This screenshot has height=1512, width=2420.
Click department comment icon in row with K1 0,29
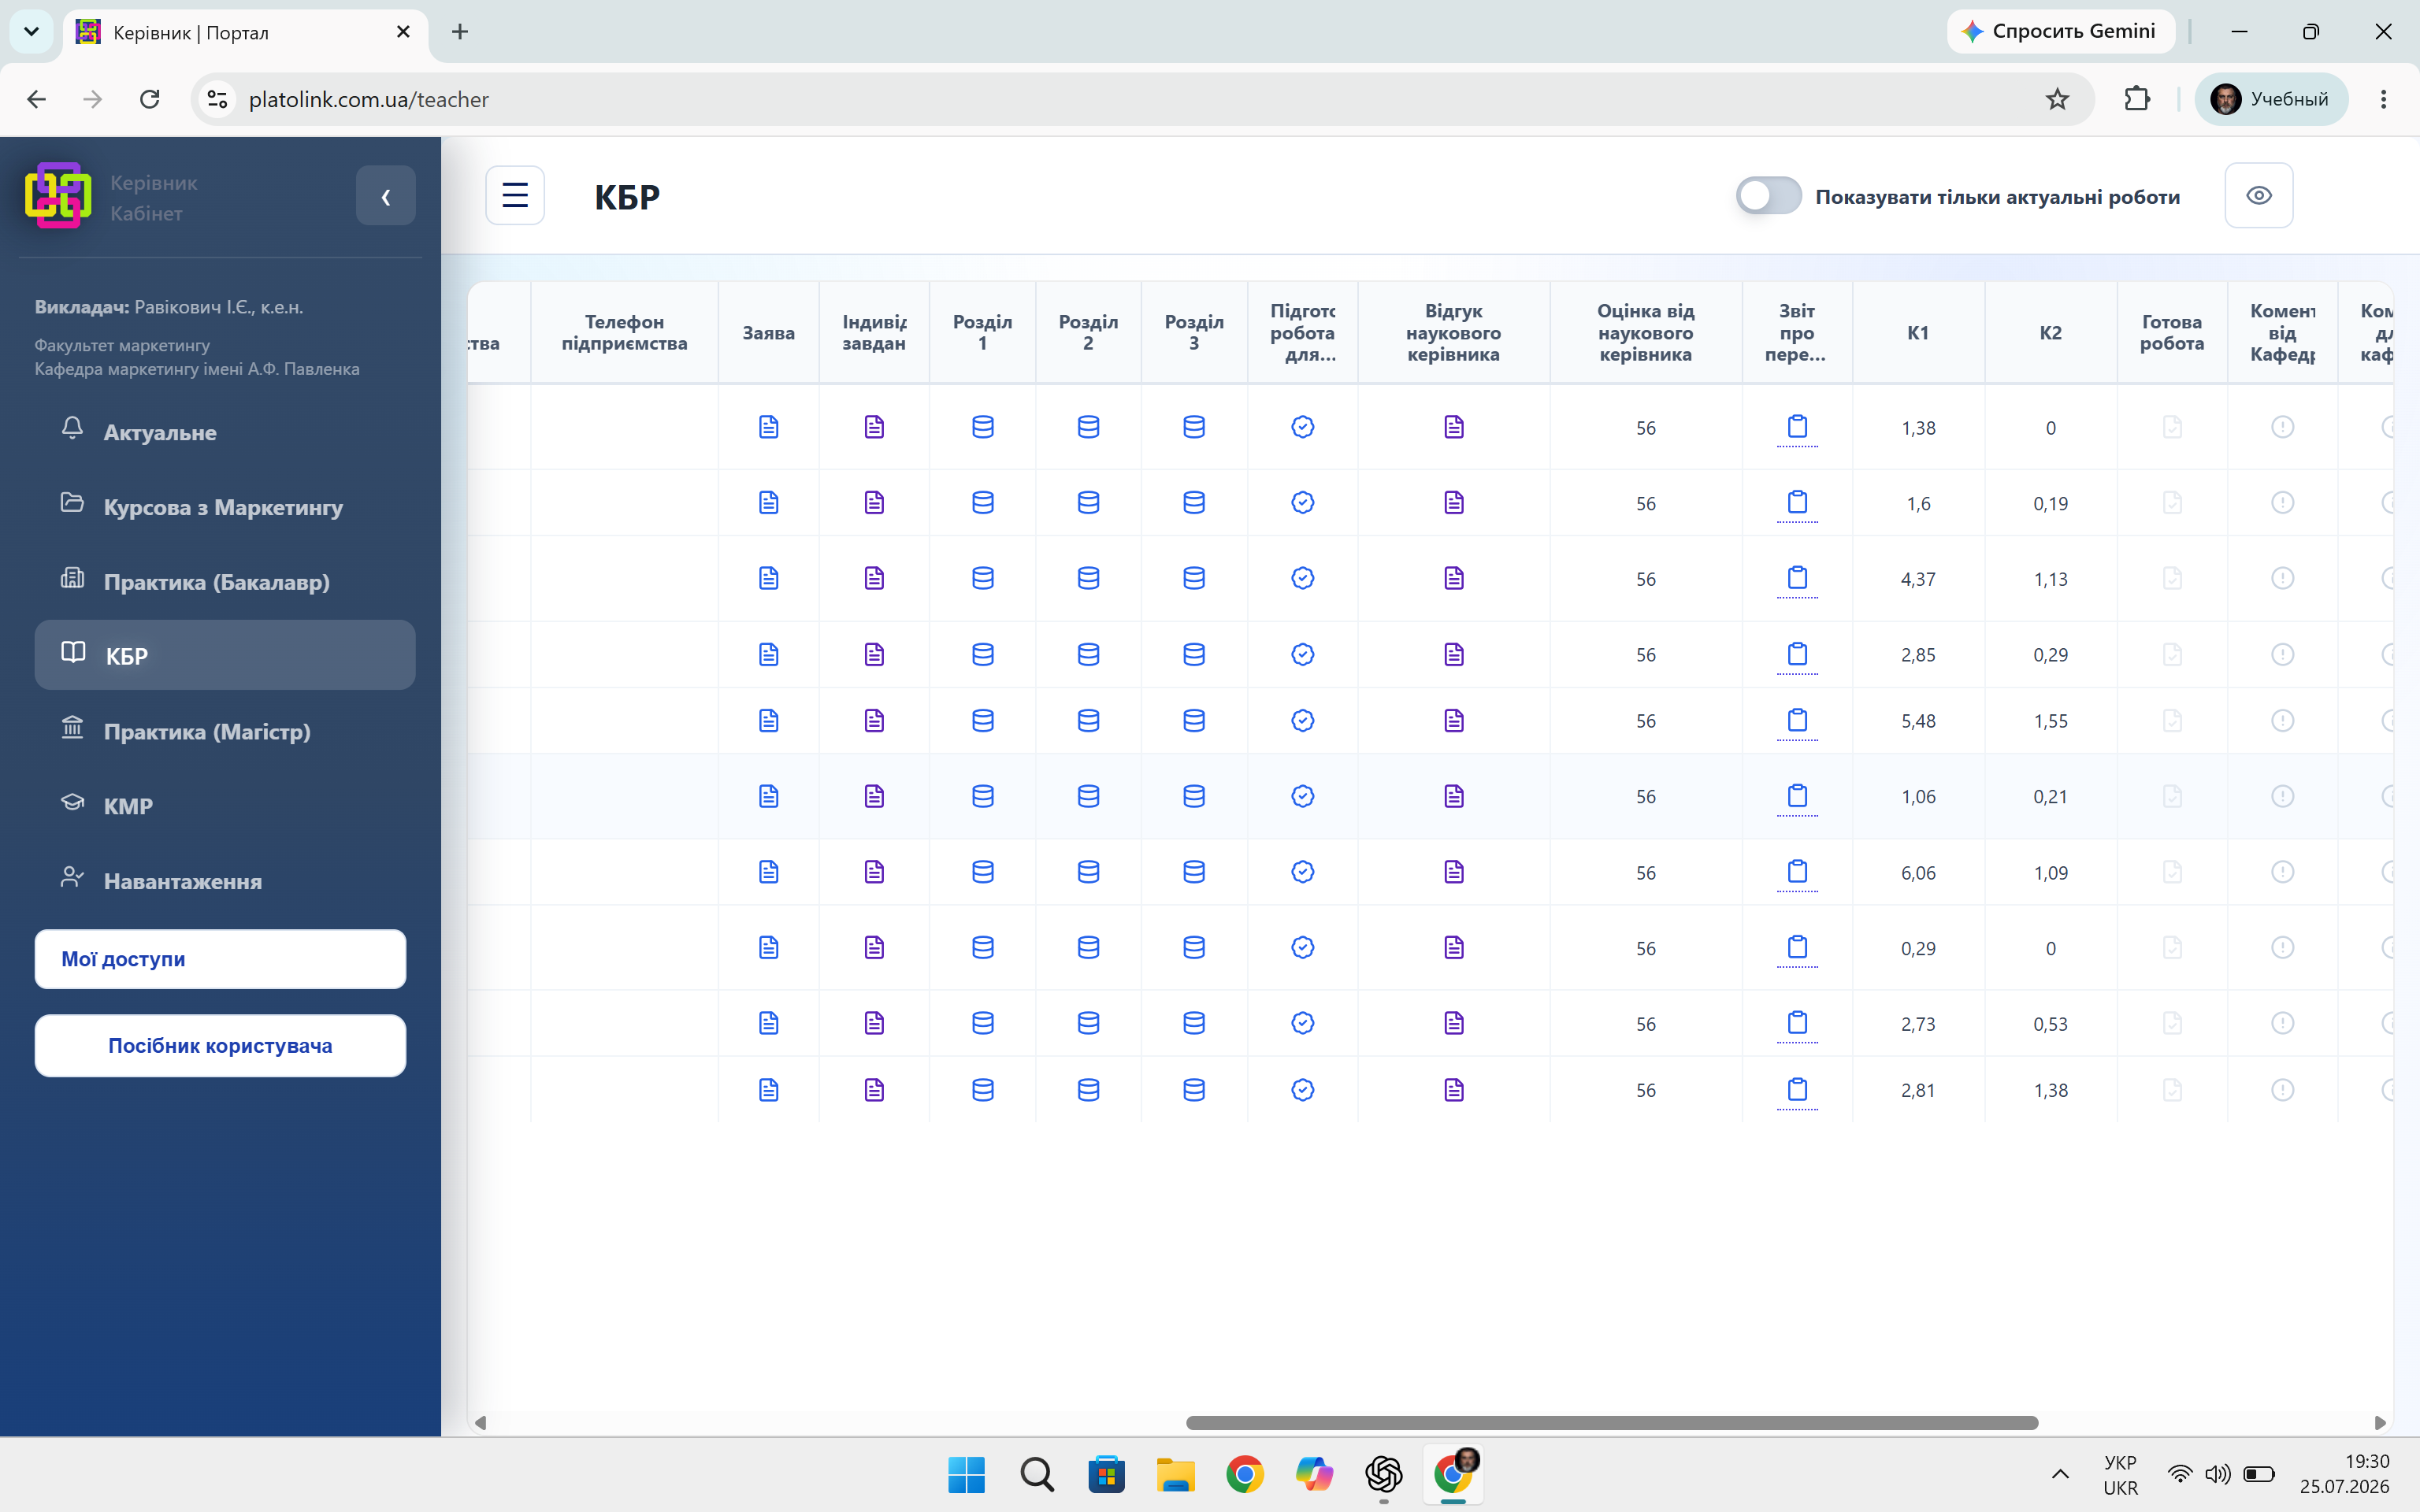(x=2282, y=947)
